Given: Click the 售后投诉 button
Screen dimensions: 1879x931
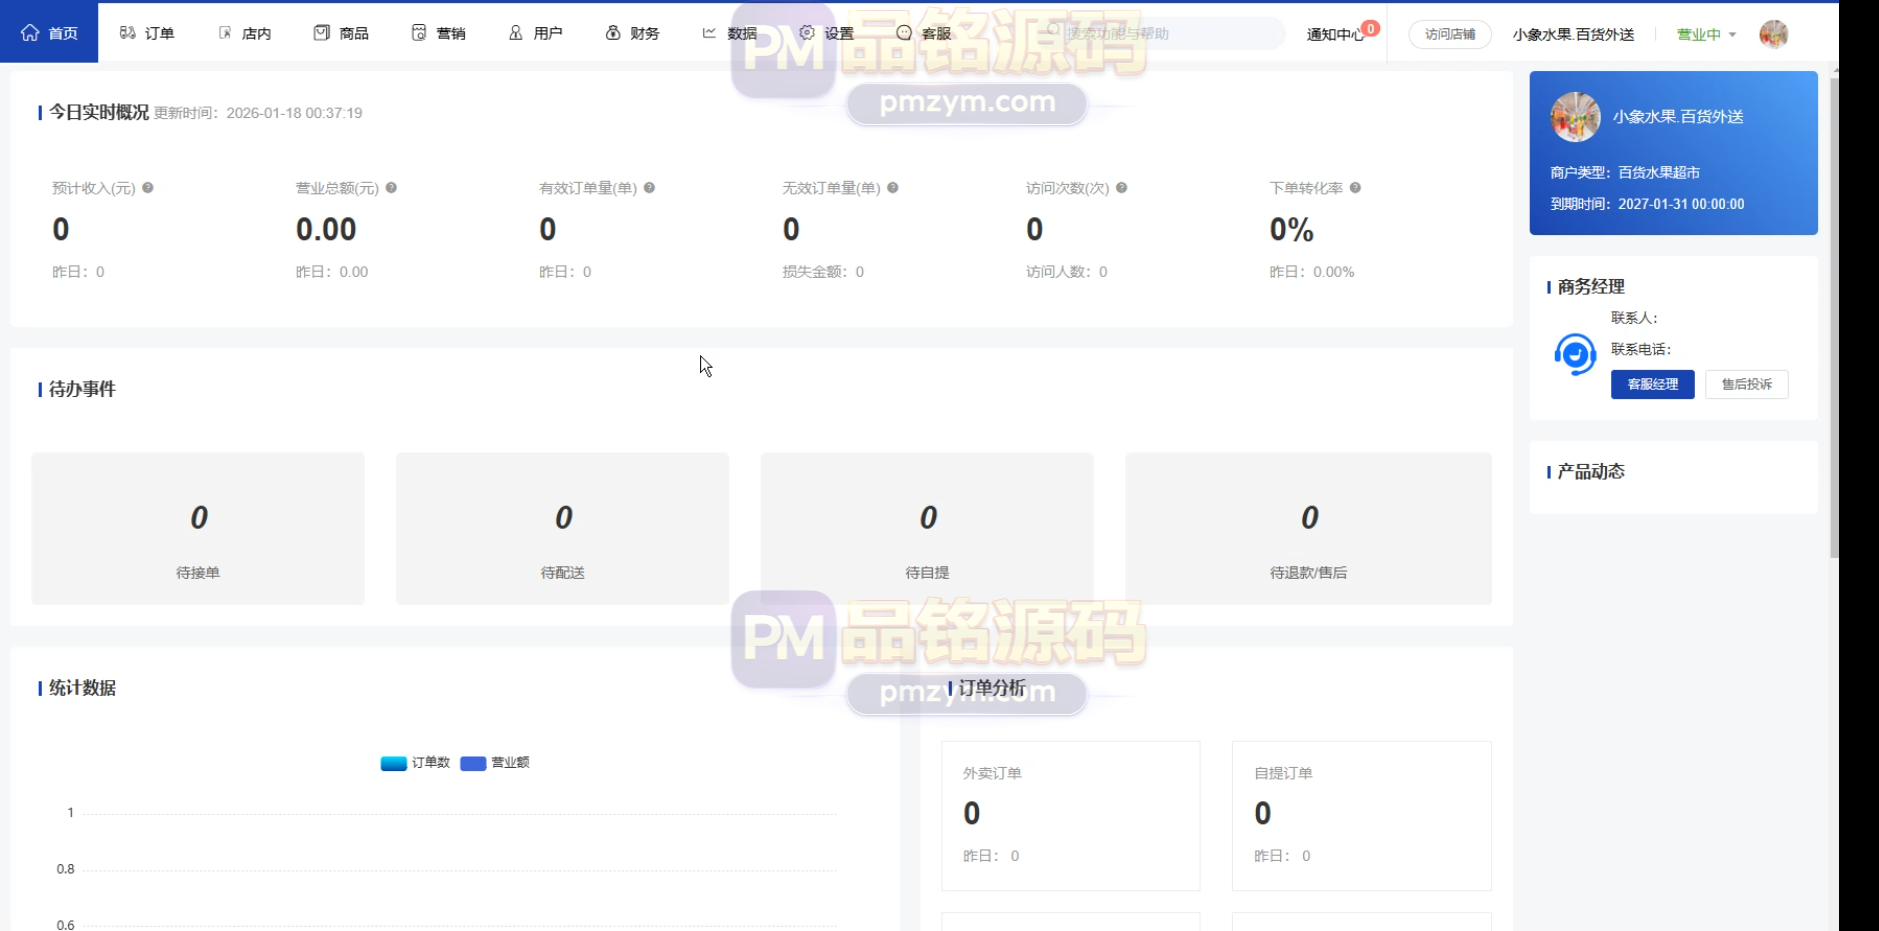Looking at the screenshot, I should (1746, 384).
